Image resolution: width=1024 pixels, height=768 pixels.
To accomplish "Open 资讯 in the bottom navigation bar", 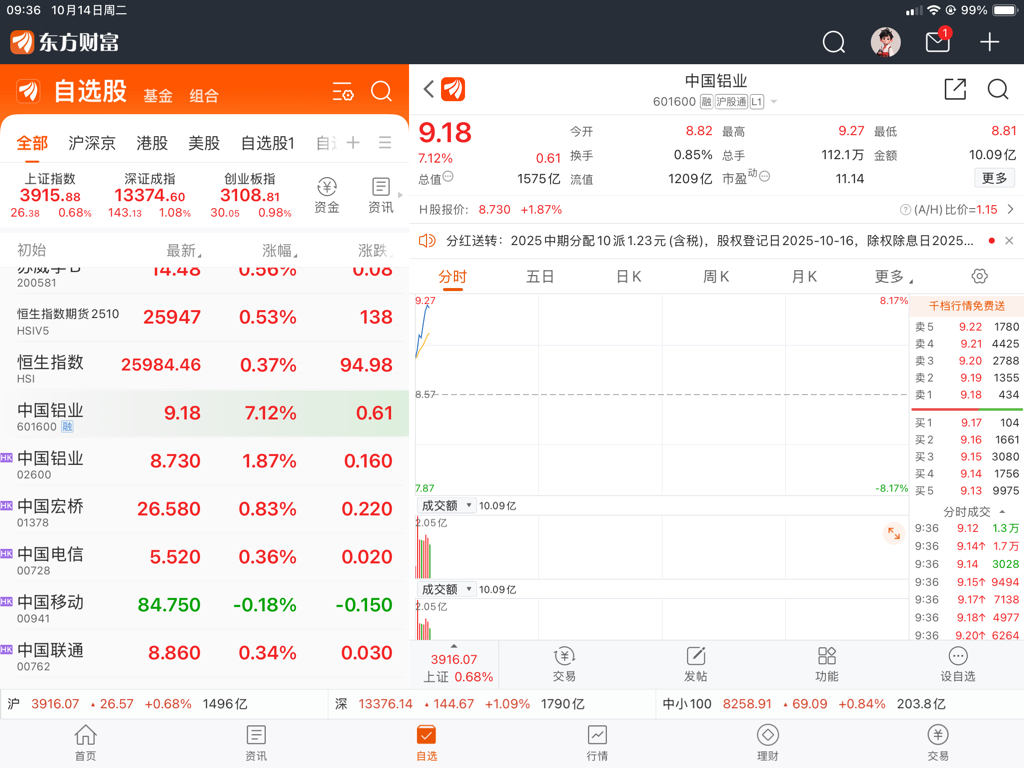I will click(x=256, y=743).
